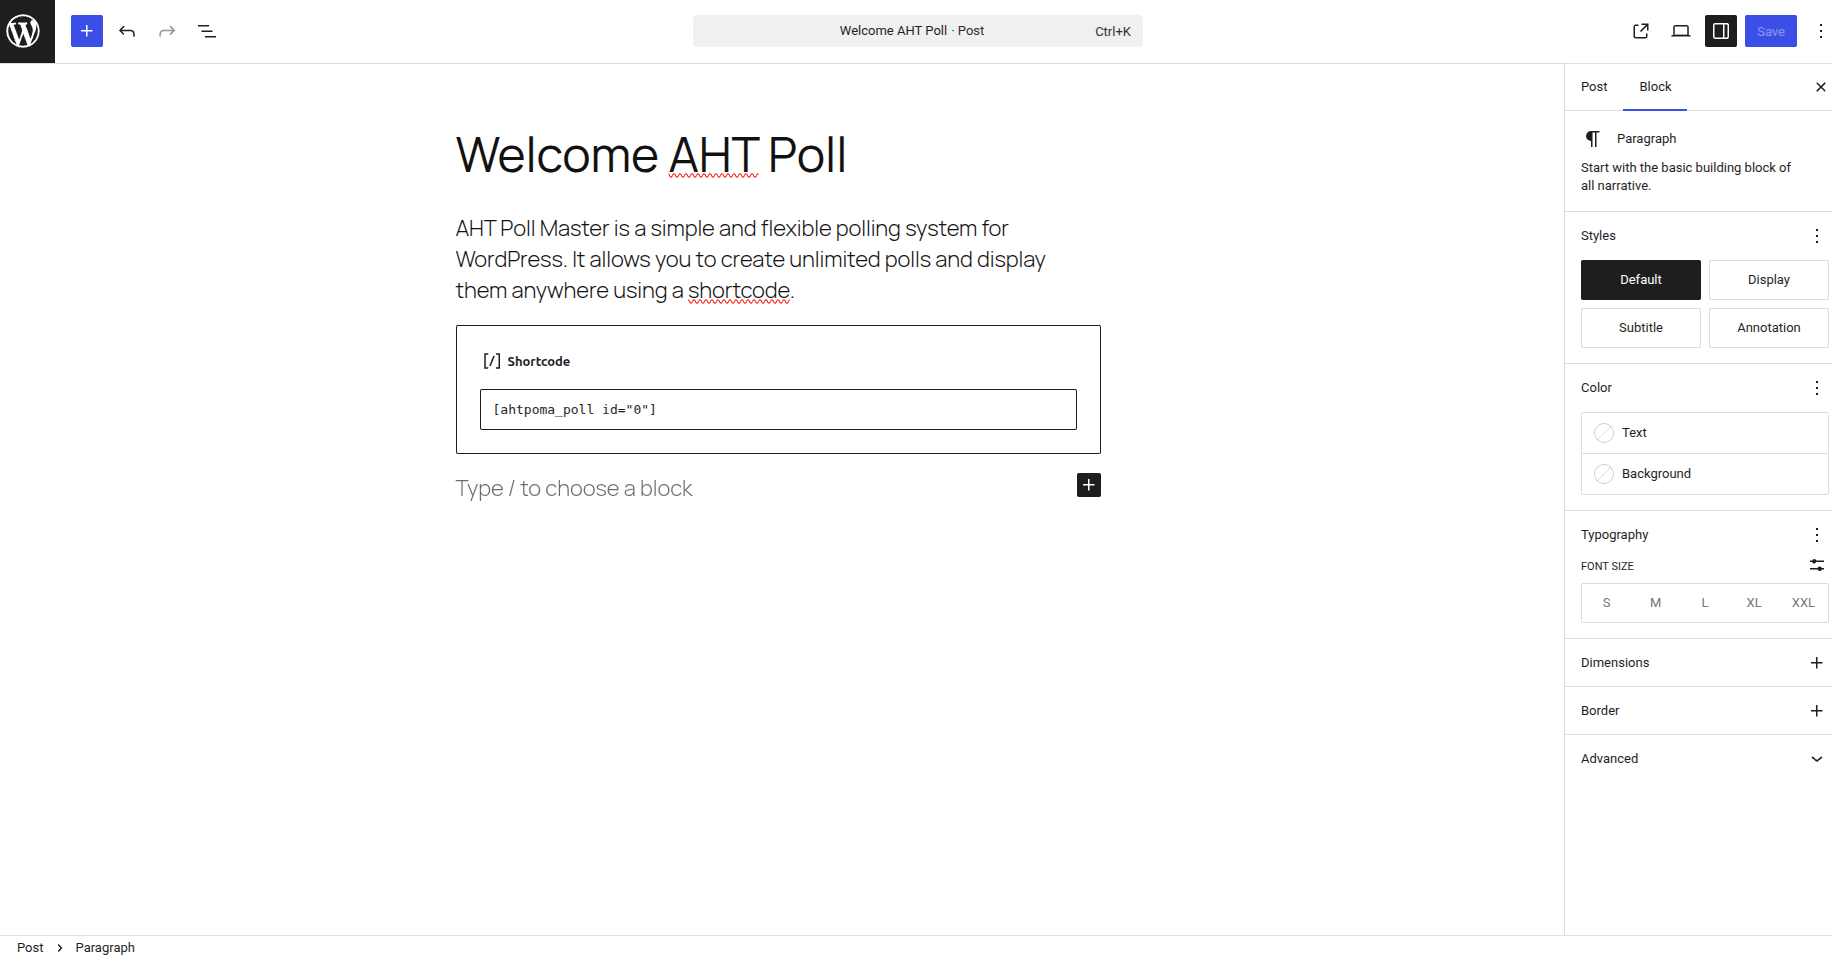Open the editor Options kebab menu
This screenshot has width=1832, height=955.
(1820, 31)
